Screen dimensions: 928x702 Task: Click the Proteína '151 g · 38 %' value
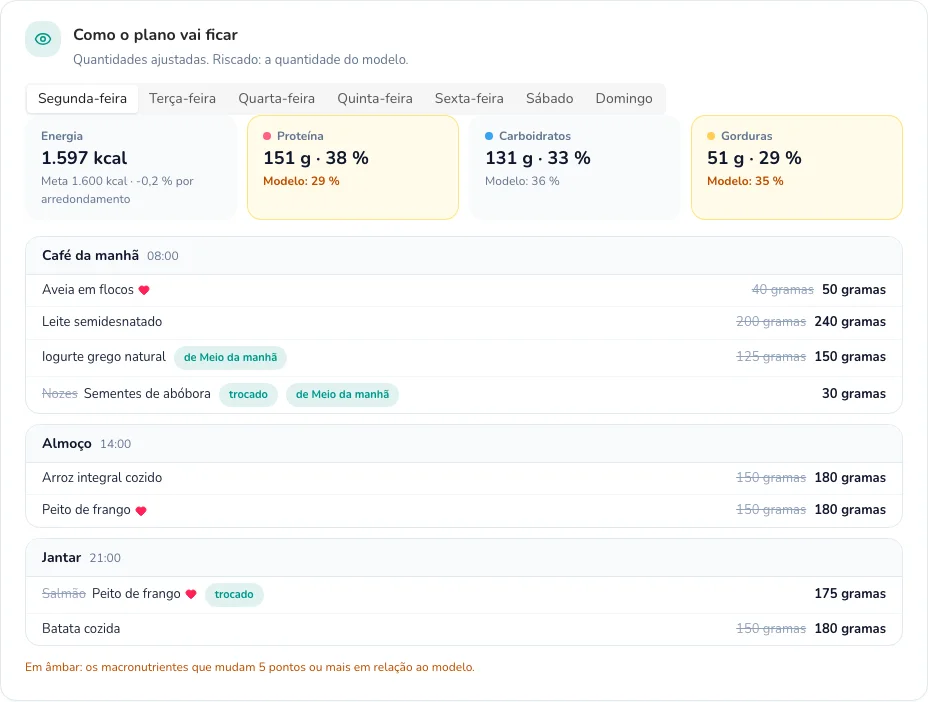click(316, 158)
